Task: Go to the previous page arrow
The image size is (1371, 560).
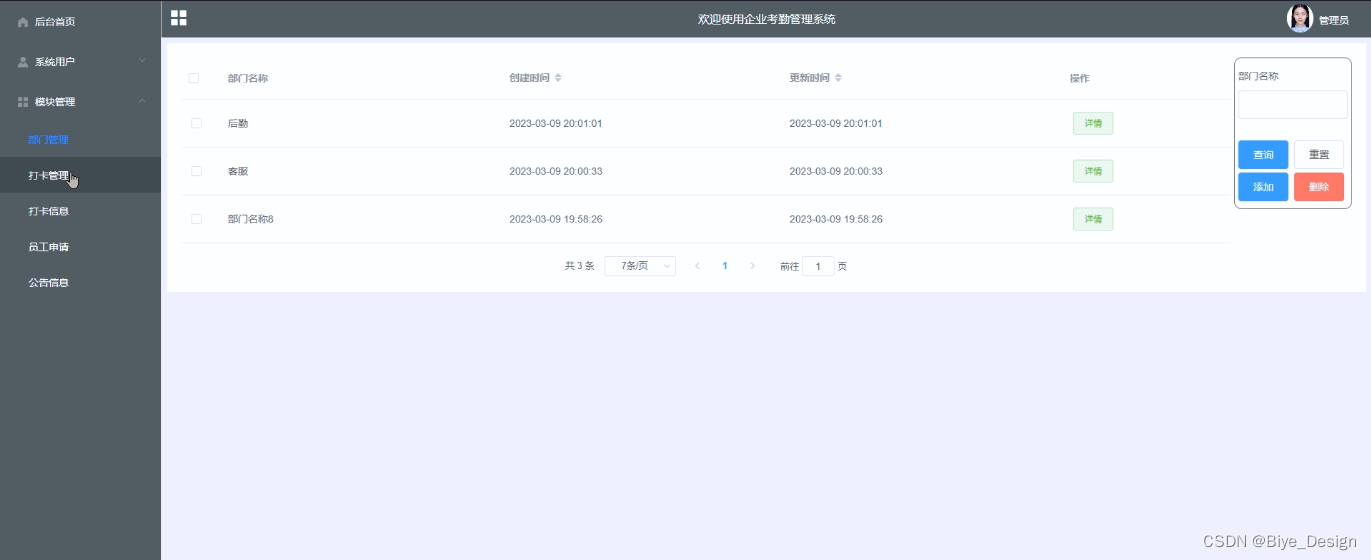Action: 697,266
